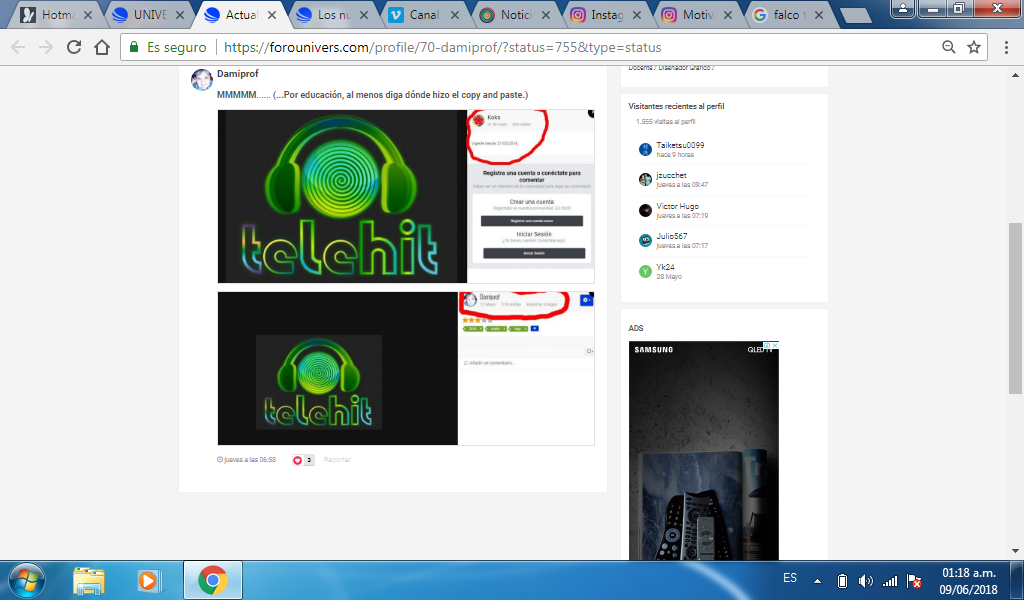Image resolution: width=1024 pixels, height=600 pixels.
Task: Open the volume speaker tray icon
Action: 866,581
